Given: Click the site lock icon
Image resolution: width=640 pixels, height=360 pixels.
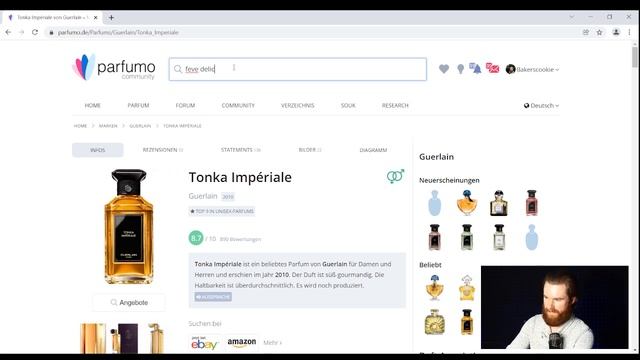Looking at the screenshot, I should [x=51, y=32].
